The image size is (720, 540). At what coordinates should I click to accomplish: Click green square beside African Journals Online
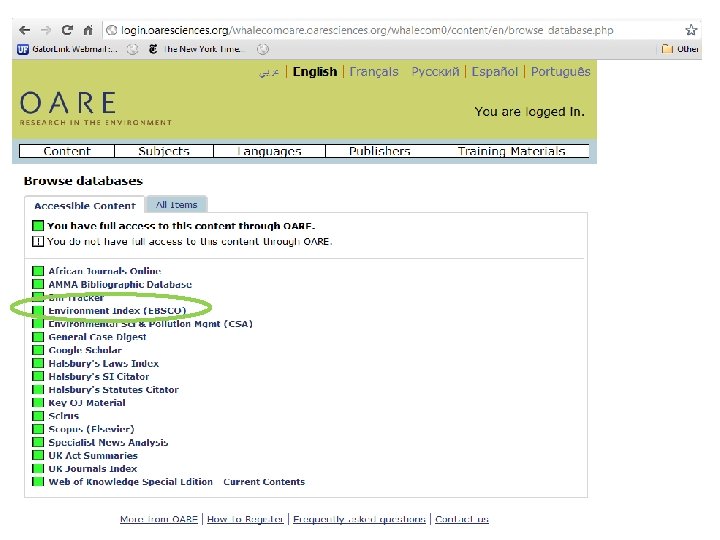click(x=38, y=271)
